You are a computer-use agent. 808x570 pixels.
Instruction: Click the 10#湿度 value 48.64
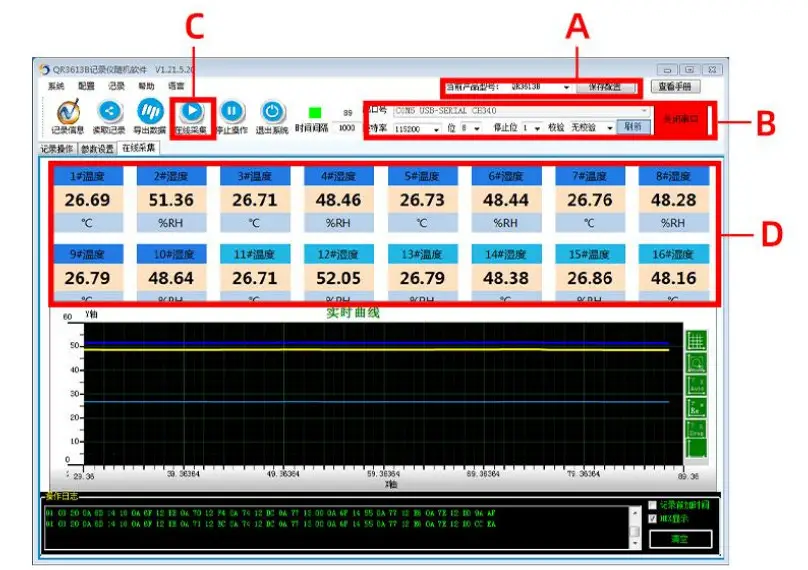[x=171, y=278]
